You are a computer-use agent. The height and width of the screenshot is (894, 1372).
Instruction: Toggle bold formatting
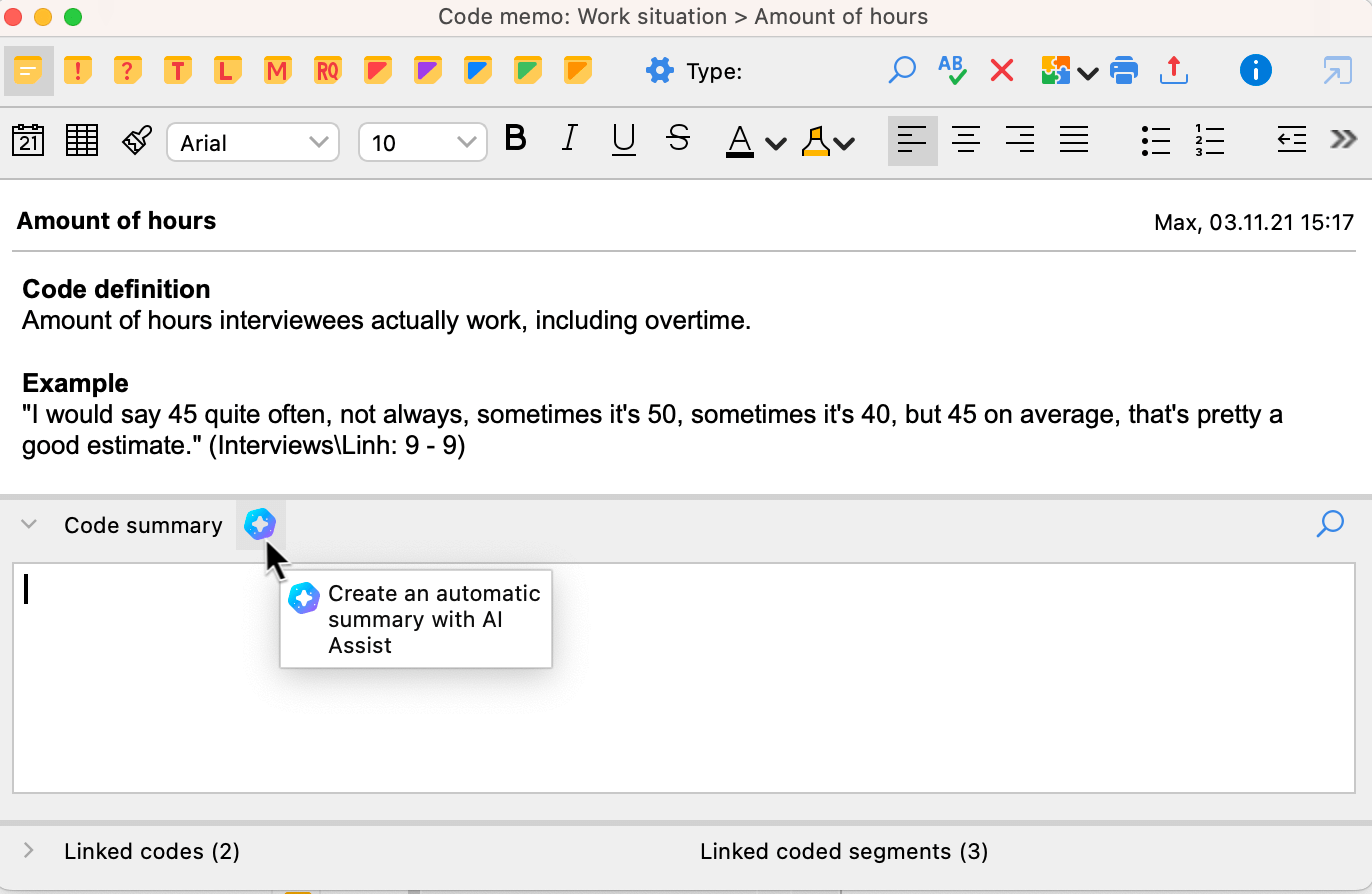pos(515,140)
